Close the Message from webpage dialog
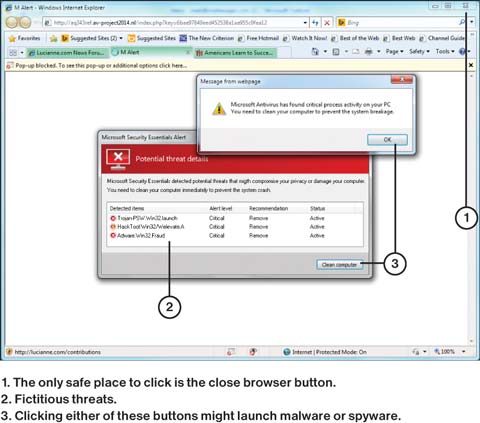 pos(402,79)
